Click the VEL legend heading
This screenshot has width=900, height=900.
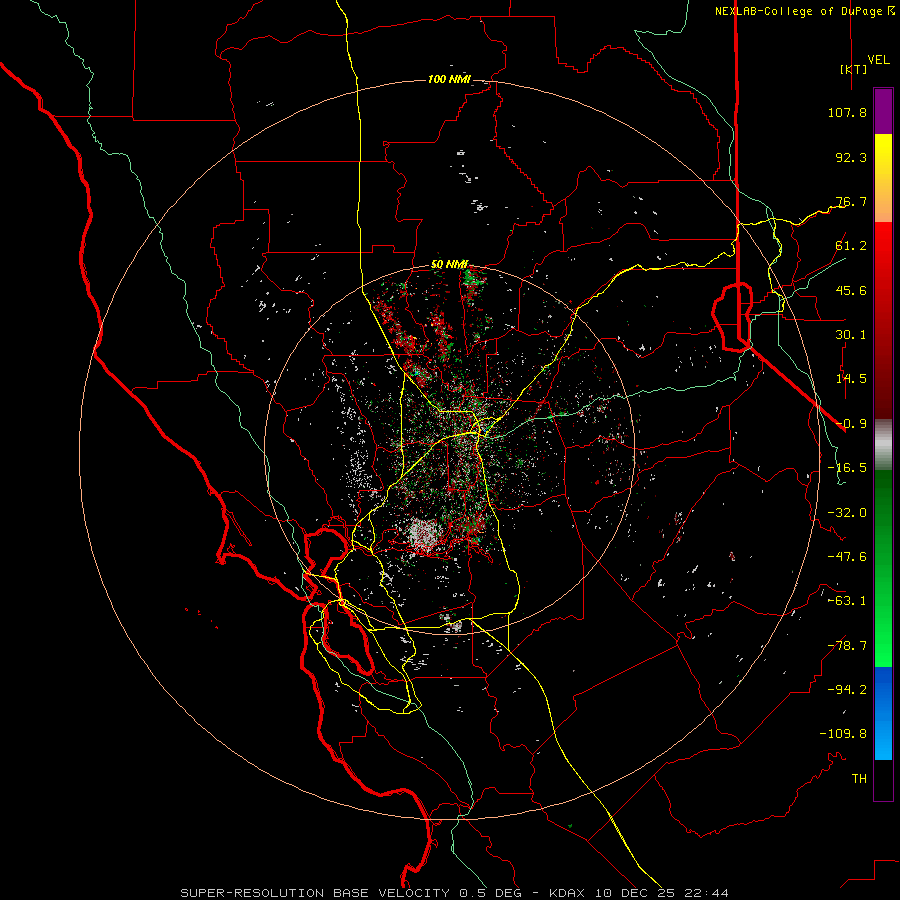point(879,60)
